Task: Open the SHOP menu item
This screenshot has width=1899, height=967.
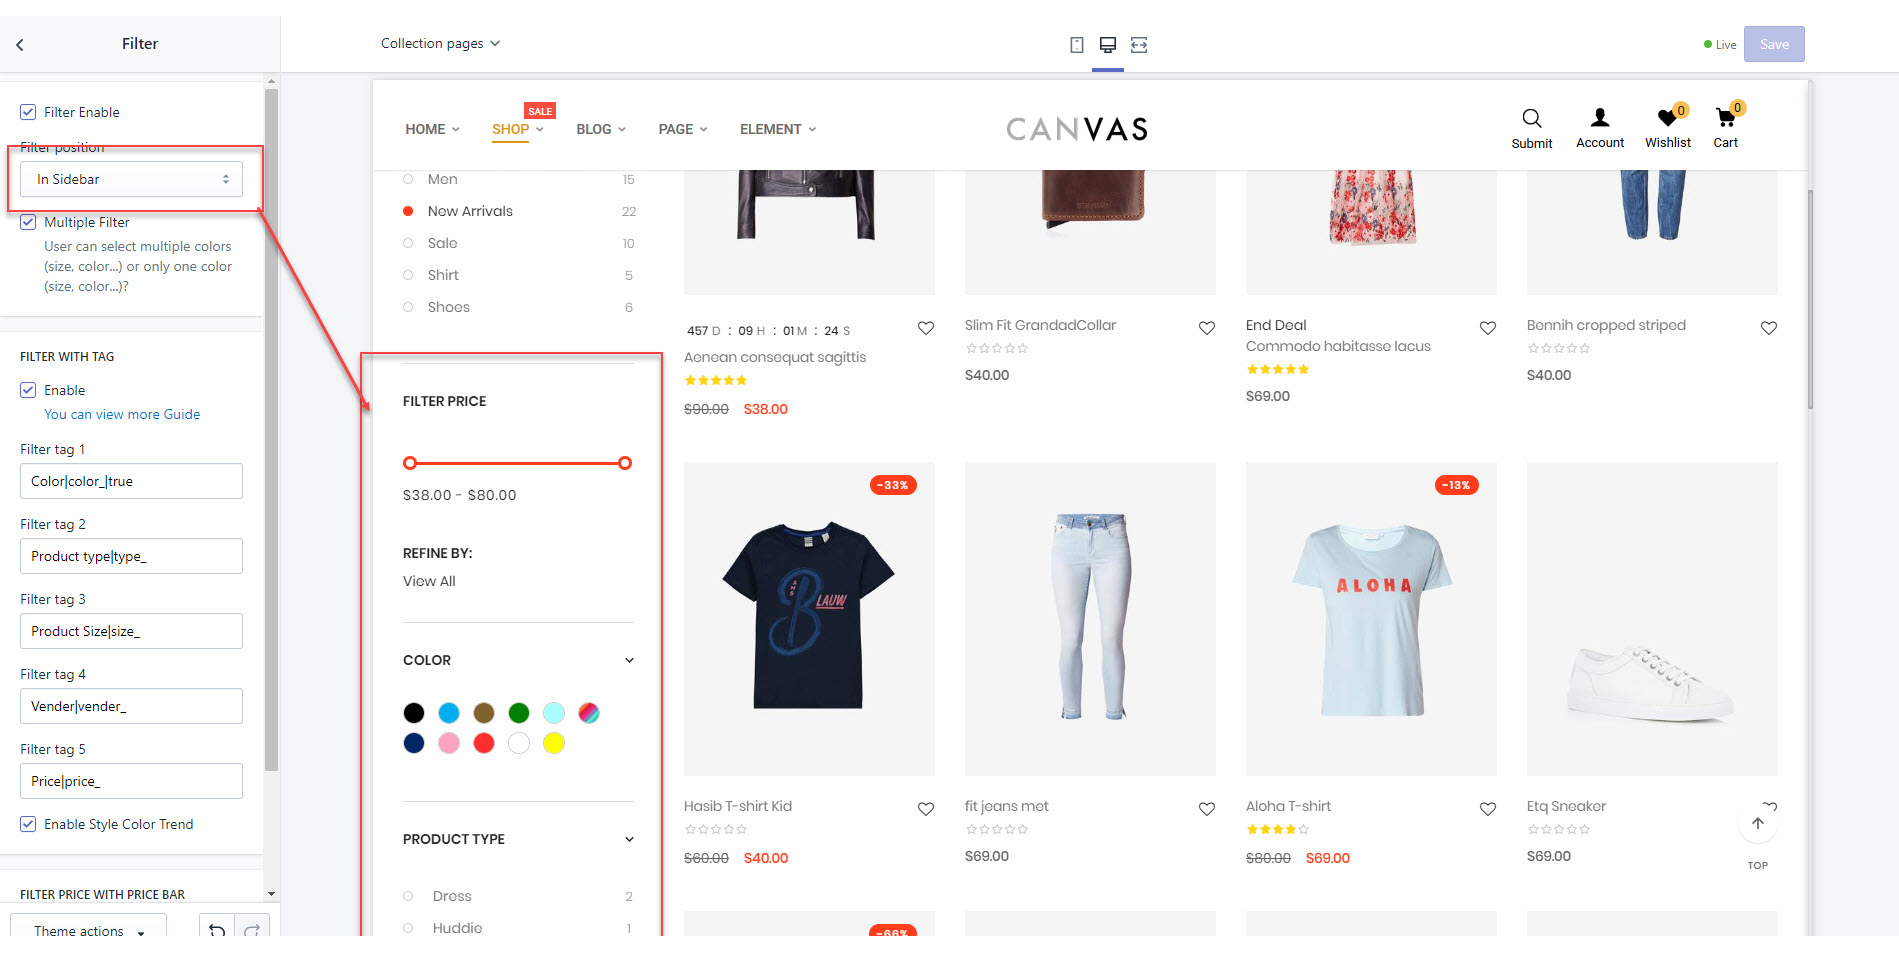Action: coord(517,129)
